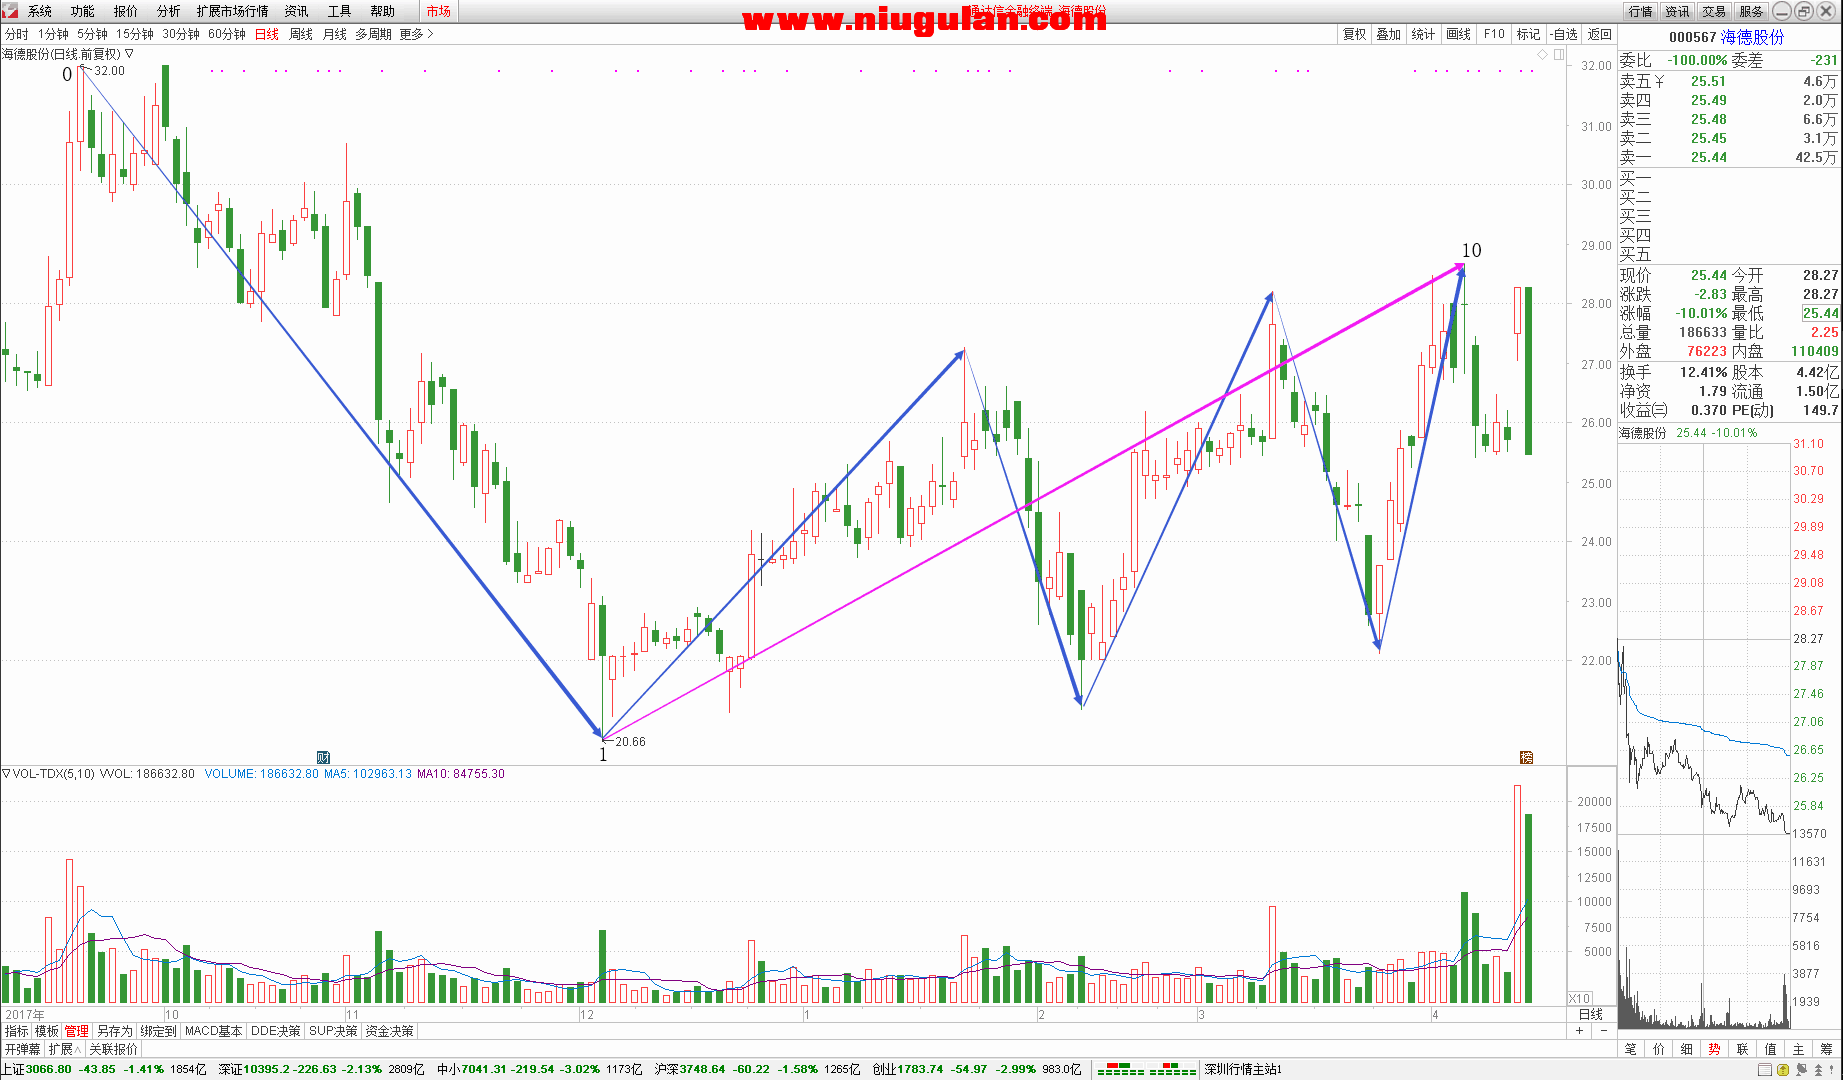Open the 分析 menu
The height and width of the screenshot is (1080, 1843).
[x=169, y=11]
